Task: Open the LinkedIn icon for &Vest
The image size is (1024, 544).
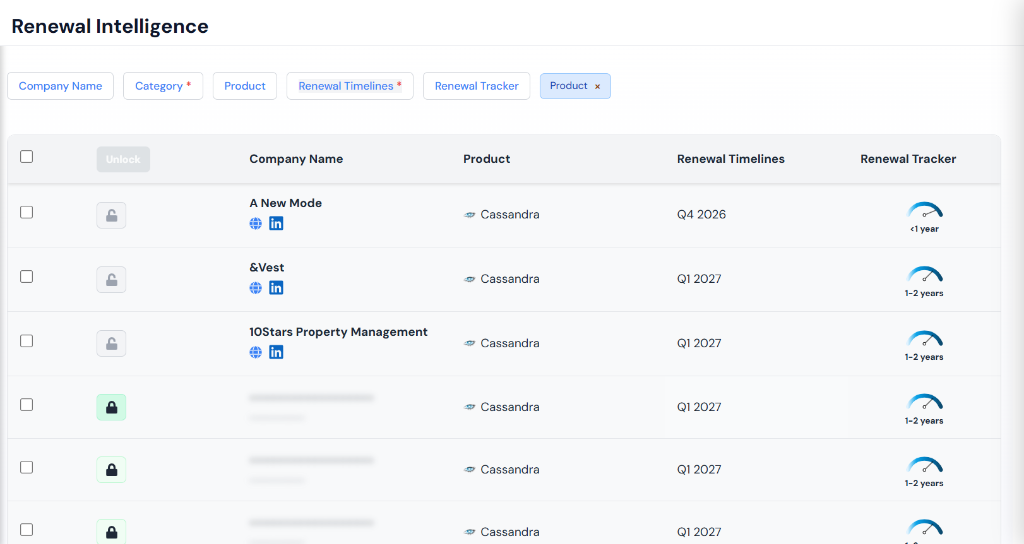Action: 276,288
